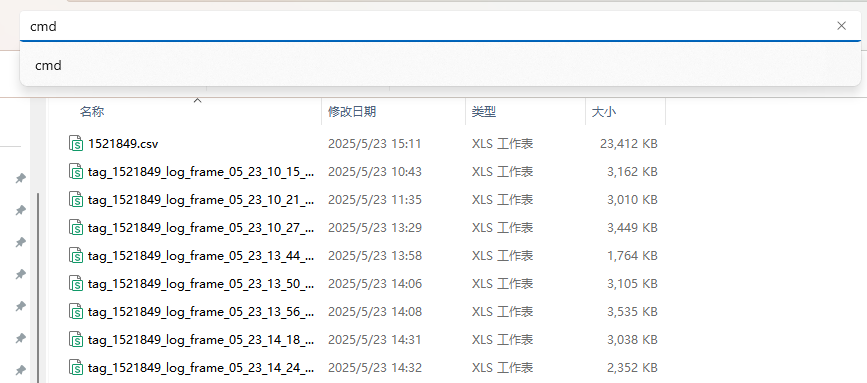This screenshot has height=383, width=867.
Task: Select file name tag_1521849_log_frame_05_23_10_27_
Action: click(x=201, y=228)
